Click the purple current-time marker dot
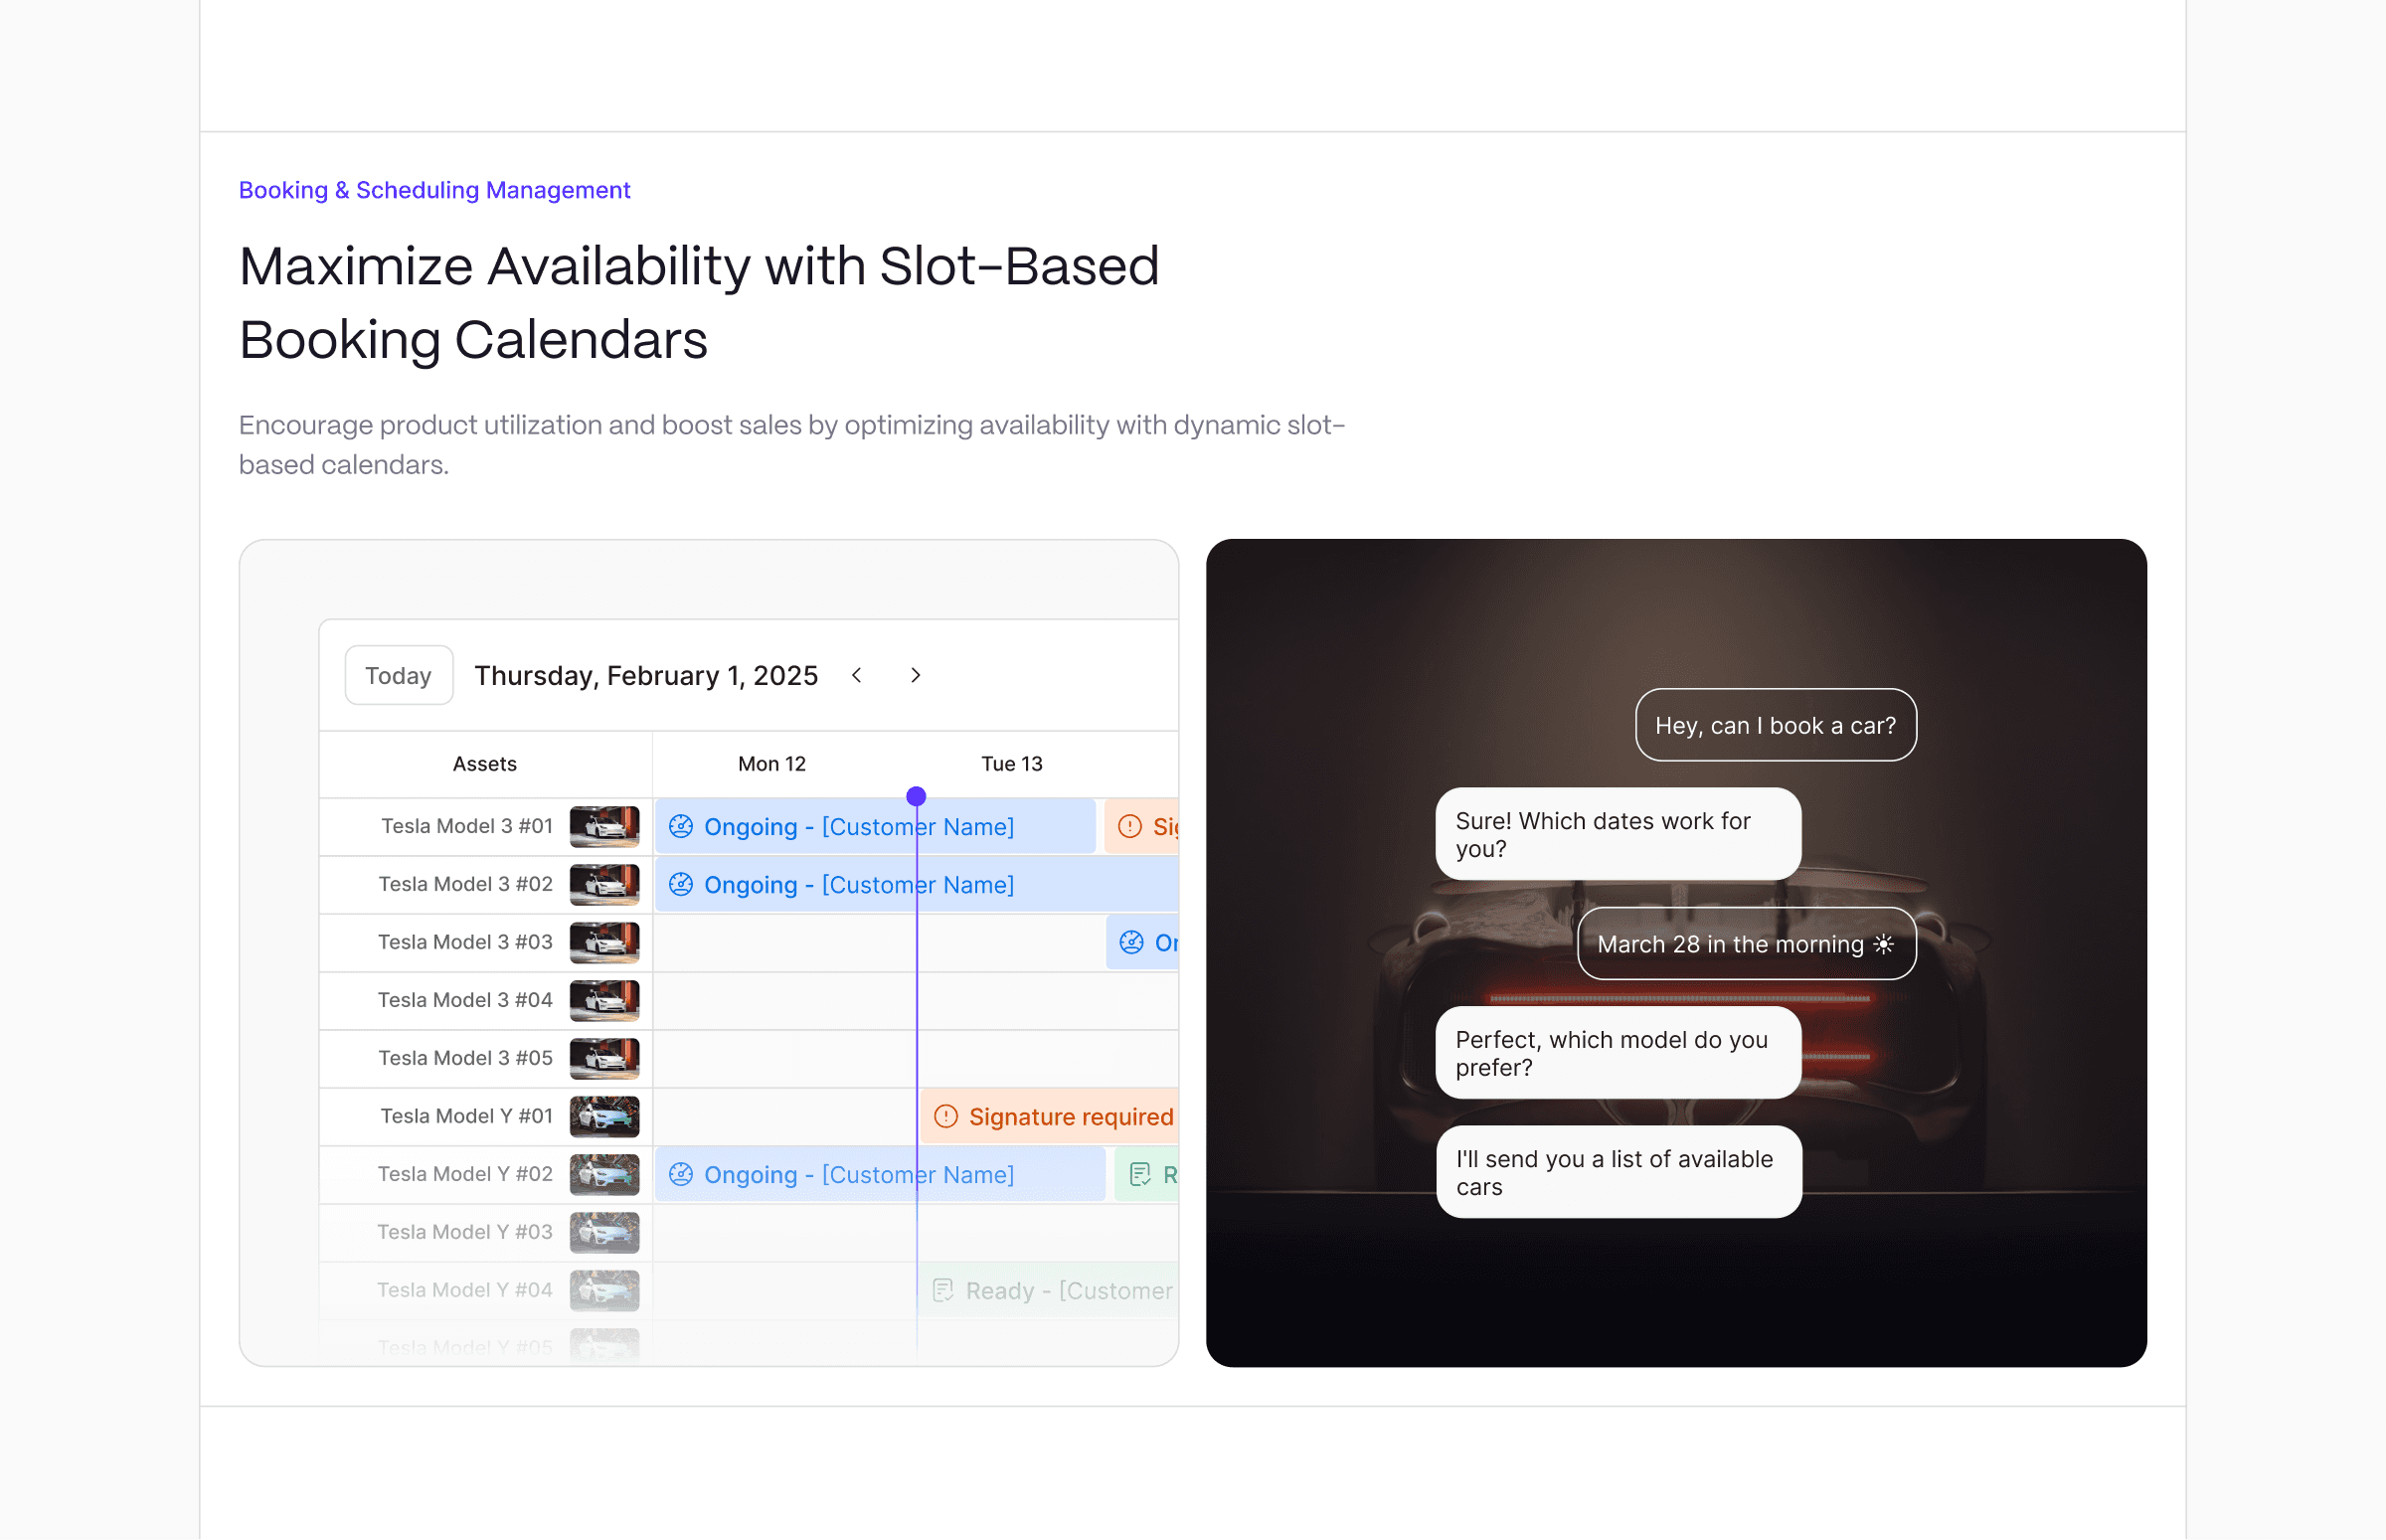The height and width of the screenshot is (1540, 2386). click(x=916, y=796)
